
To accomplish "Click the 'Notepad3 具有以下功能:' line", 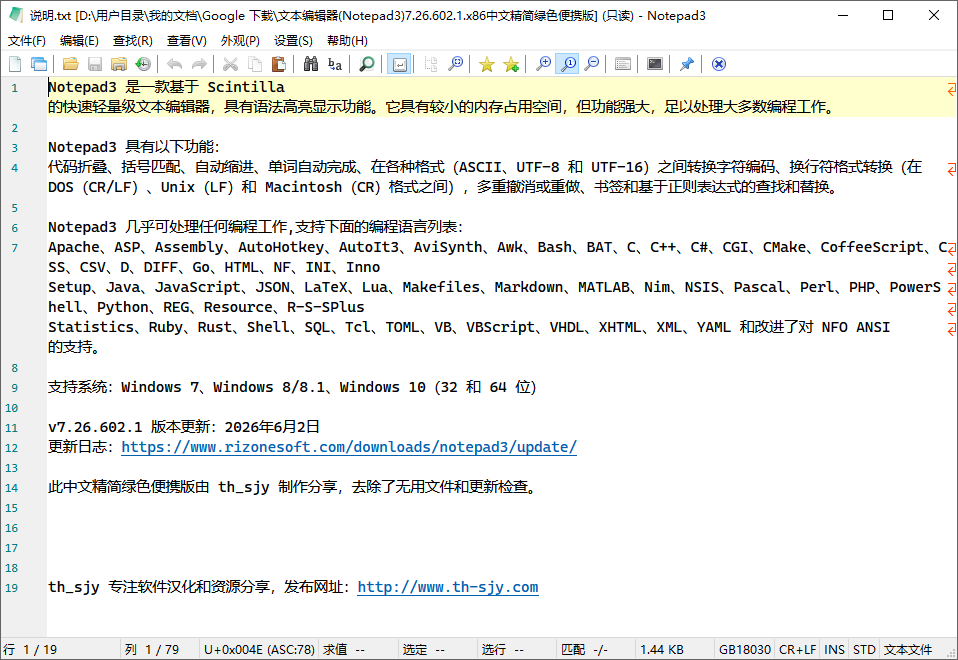I will coord(133,147).
